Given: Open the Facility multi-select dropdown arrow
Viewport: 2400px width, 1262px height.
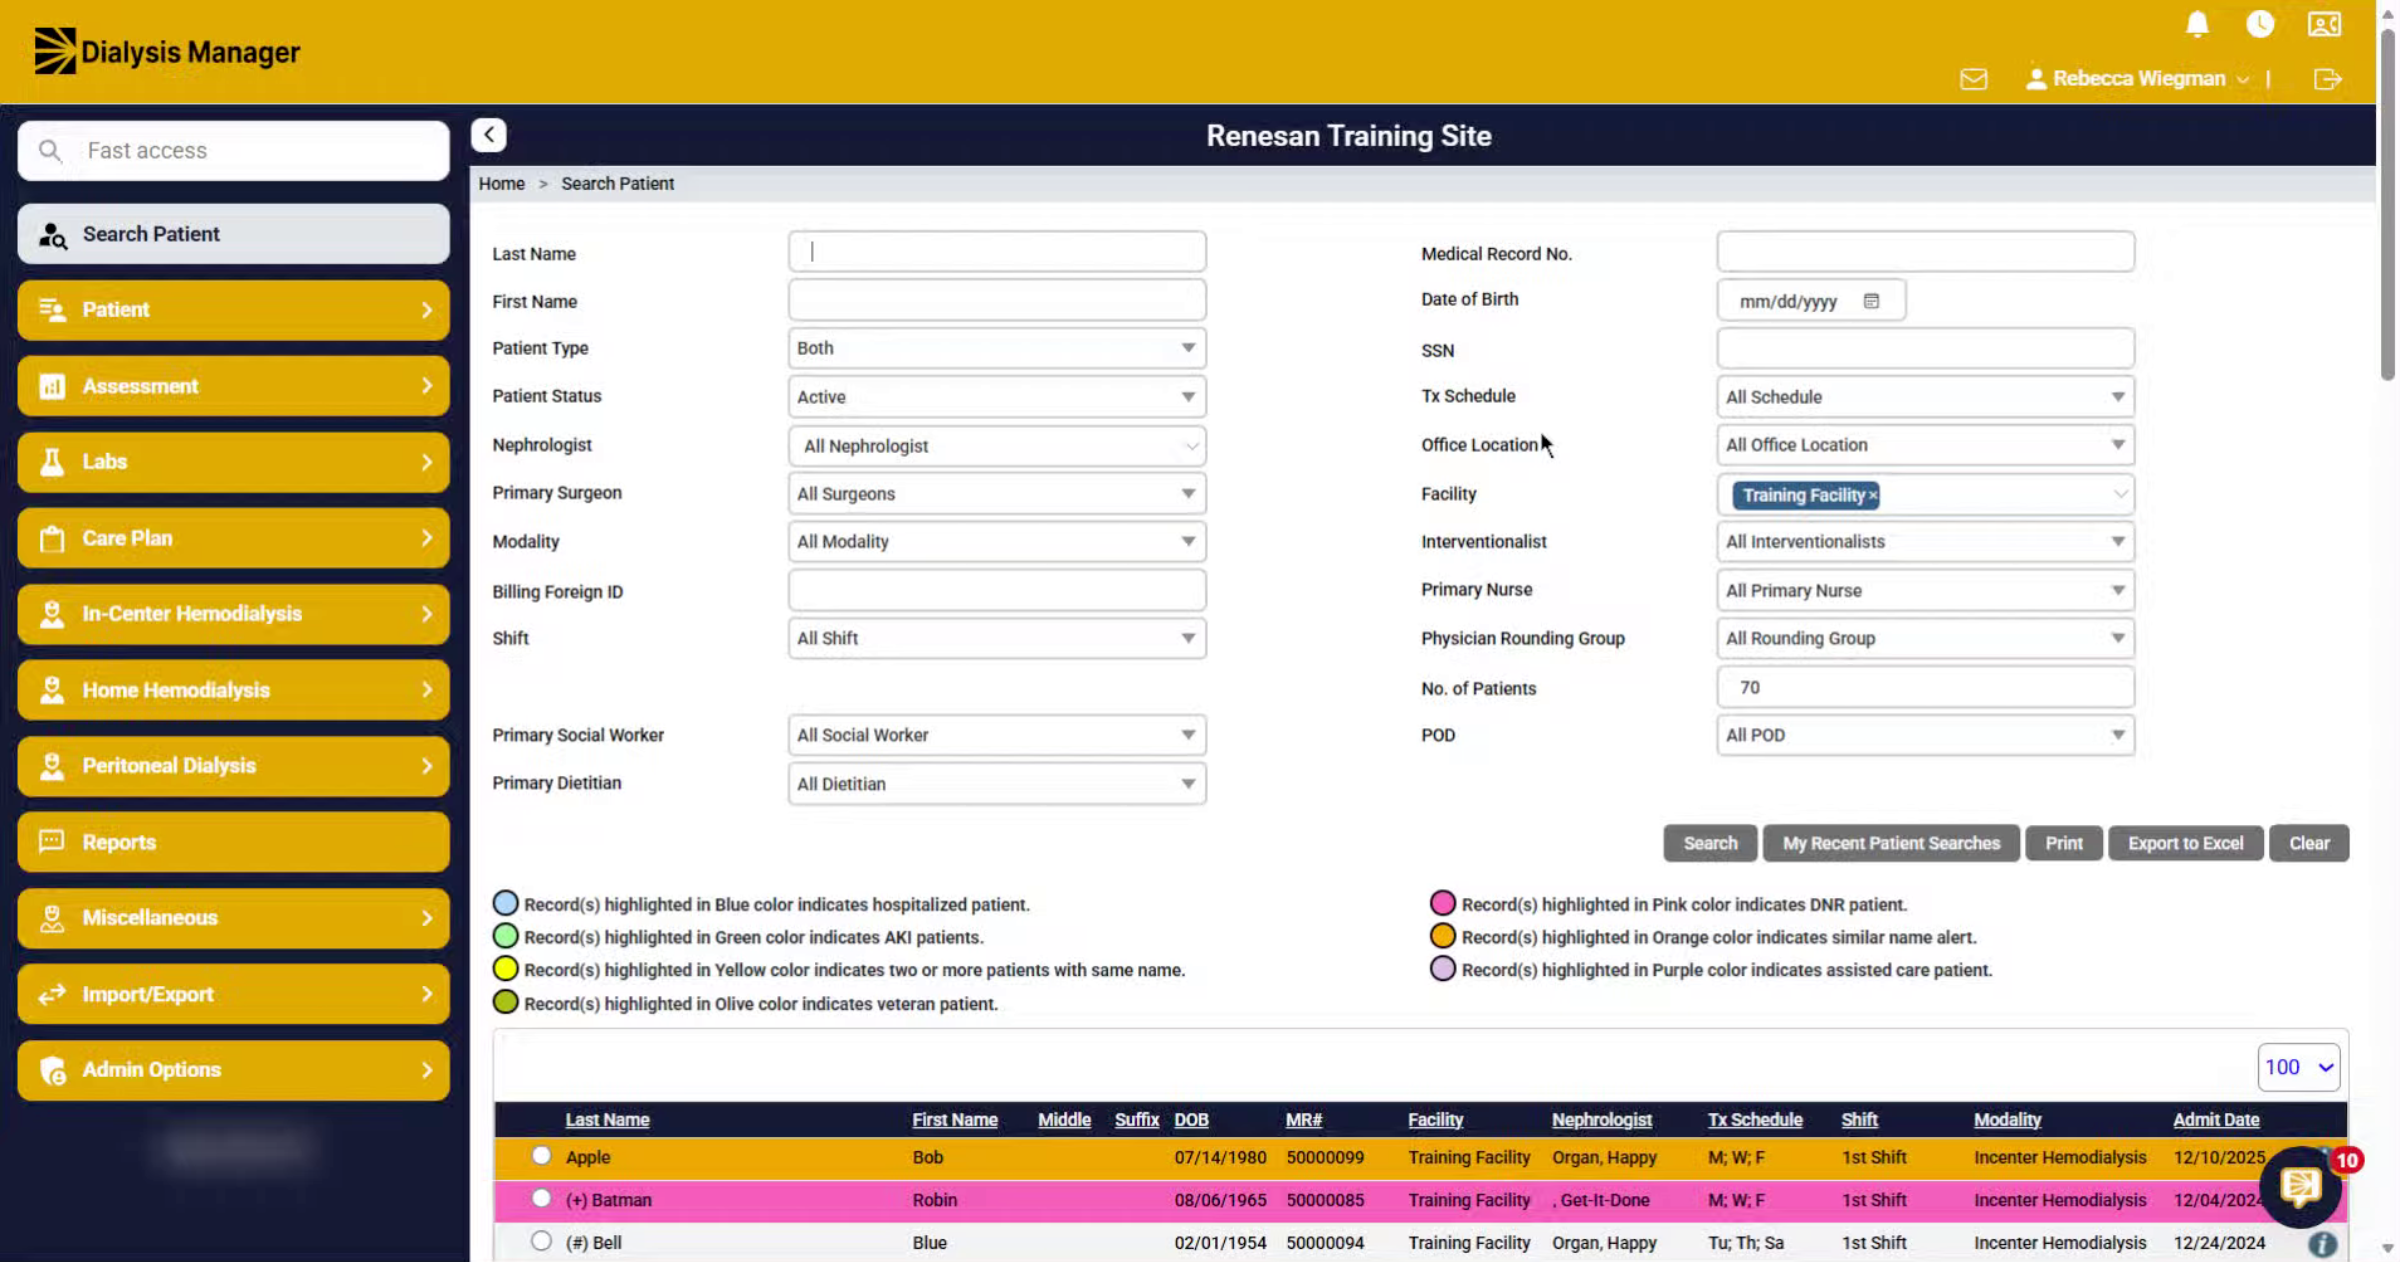Looking at the screenshot, I should click(2119, 495).
